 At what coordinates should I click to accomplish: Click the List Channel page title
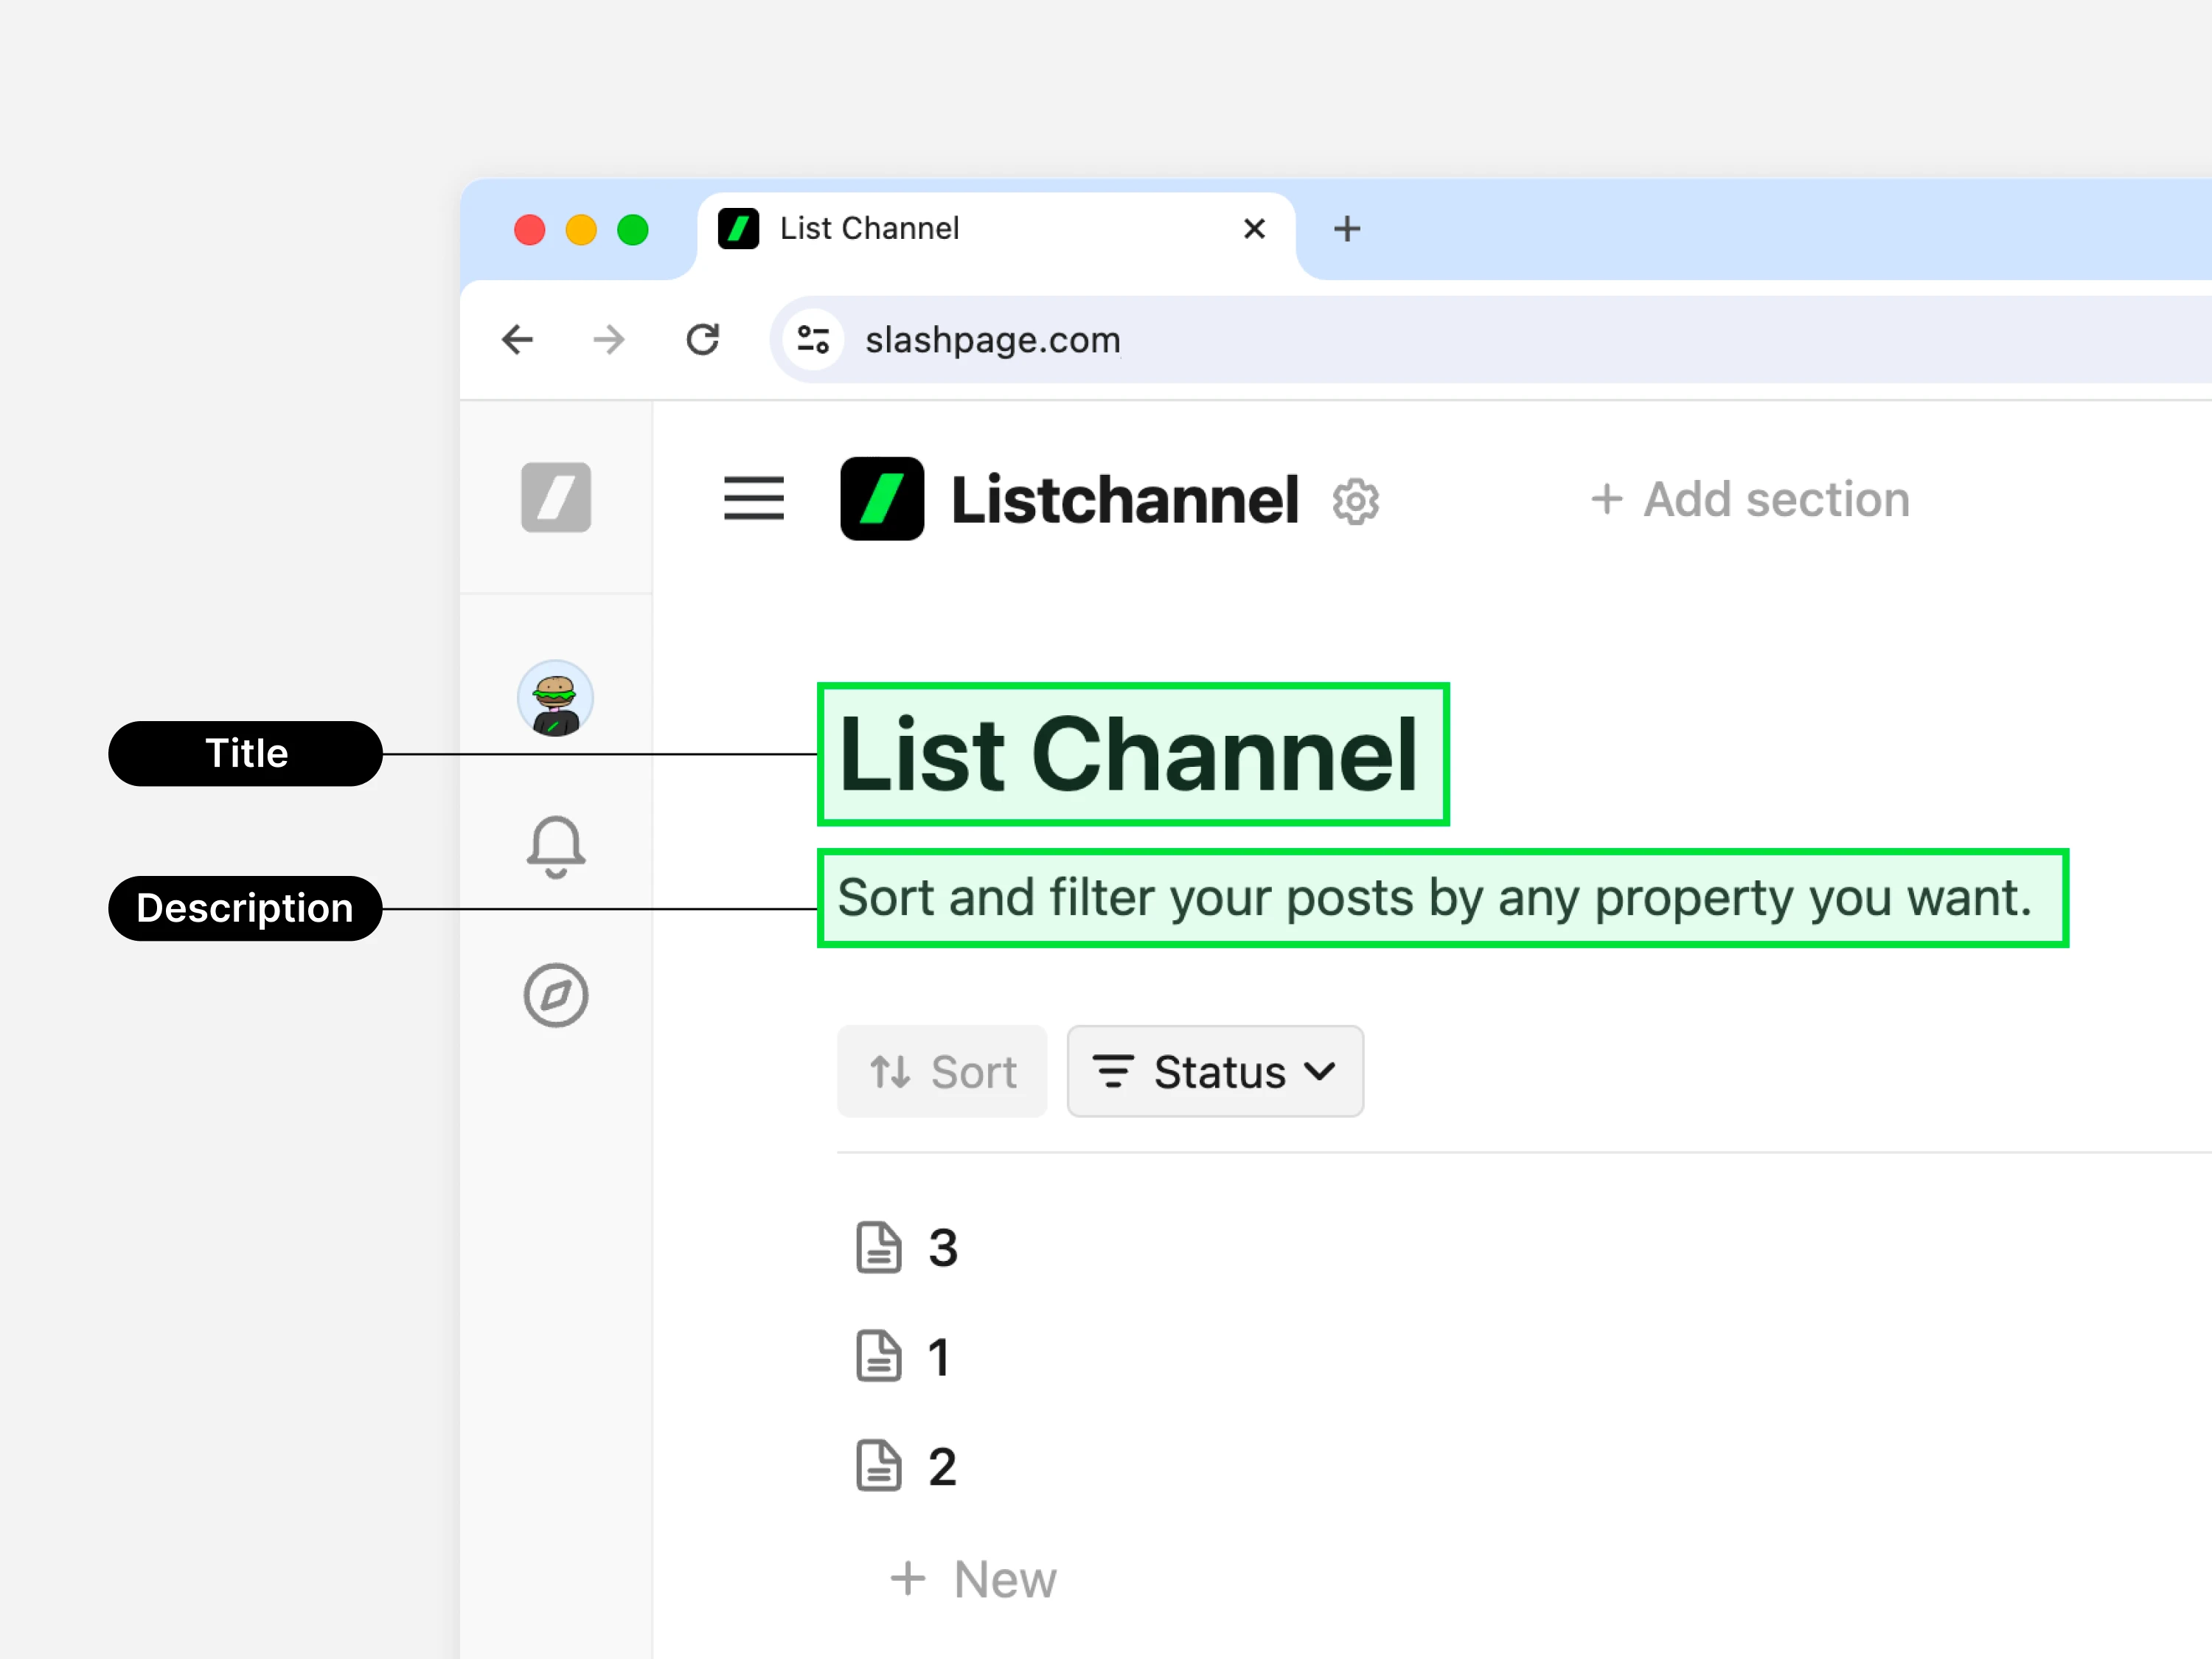coord(1129,754)
